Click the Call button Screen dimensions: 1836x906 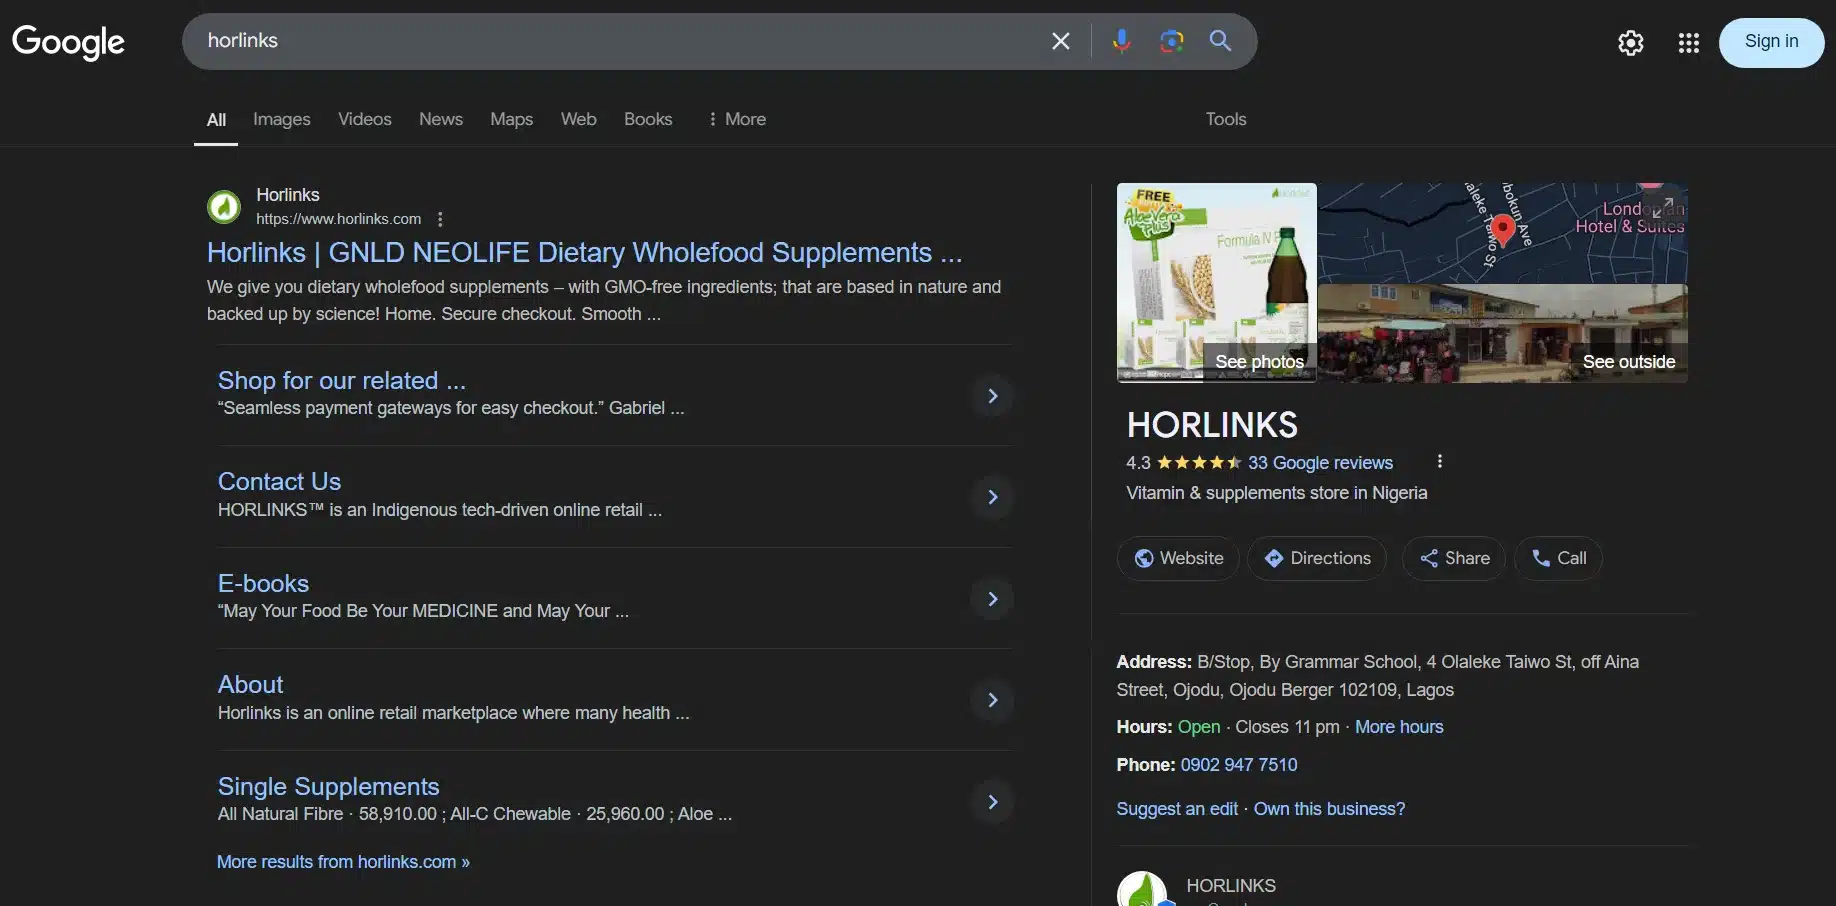1558,558
